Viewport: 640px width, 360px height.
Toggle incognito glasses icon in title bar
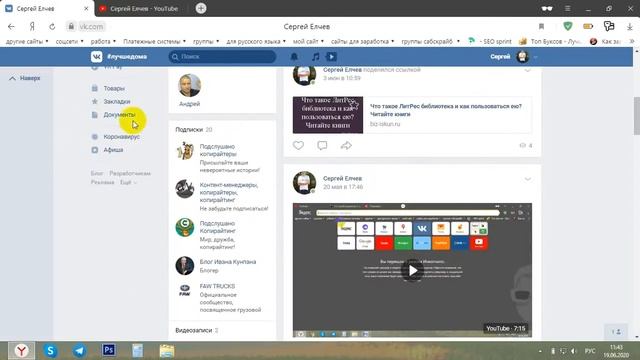(x=547, y=8)
